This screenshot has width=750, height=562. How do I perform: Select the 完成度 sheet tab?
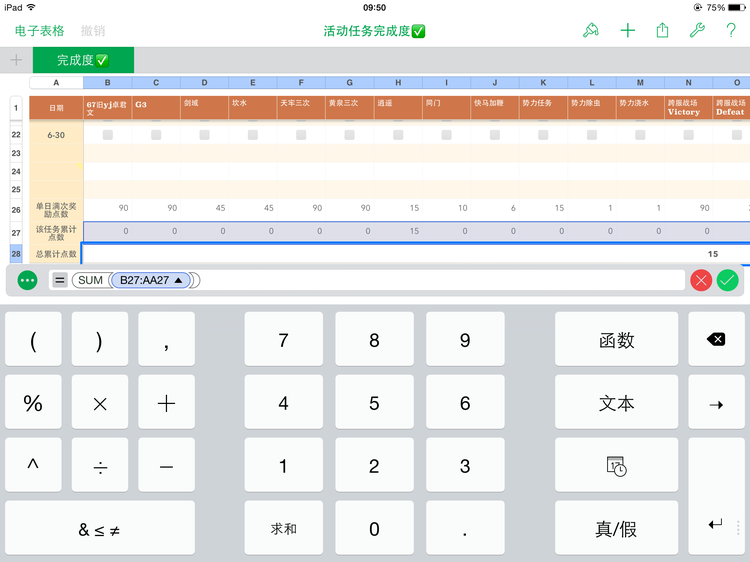[x=83, y=60]
